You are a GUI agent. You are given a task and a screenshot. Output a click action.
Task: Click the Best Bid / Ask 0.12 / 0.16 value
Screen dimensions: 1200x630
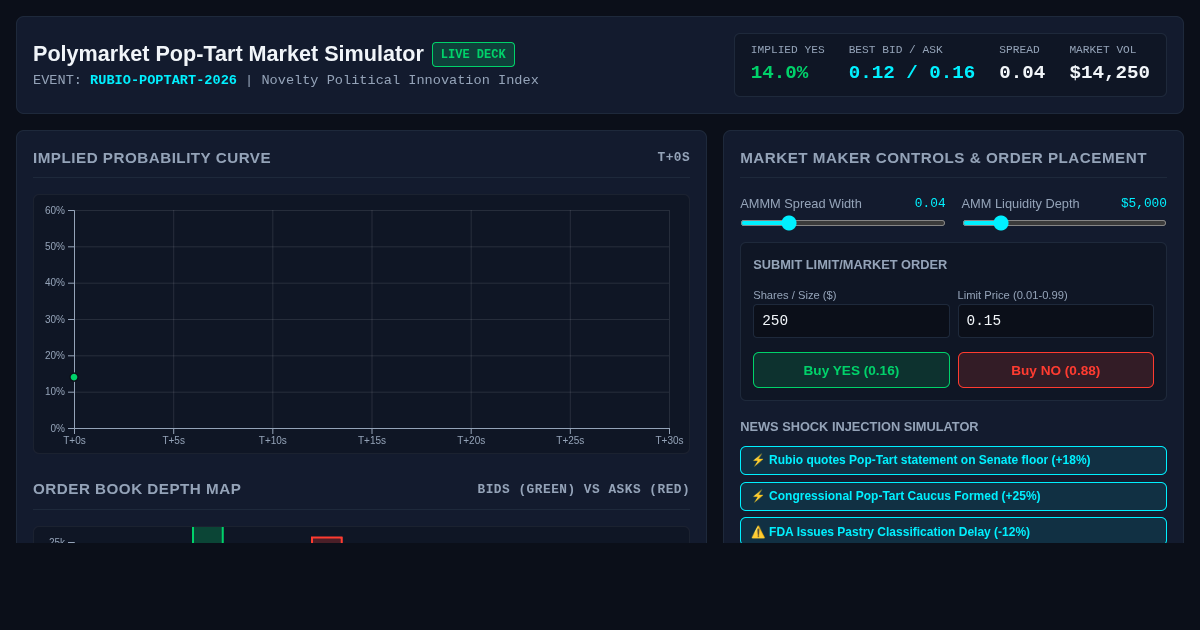point(912,73)
